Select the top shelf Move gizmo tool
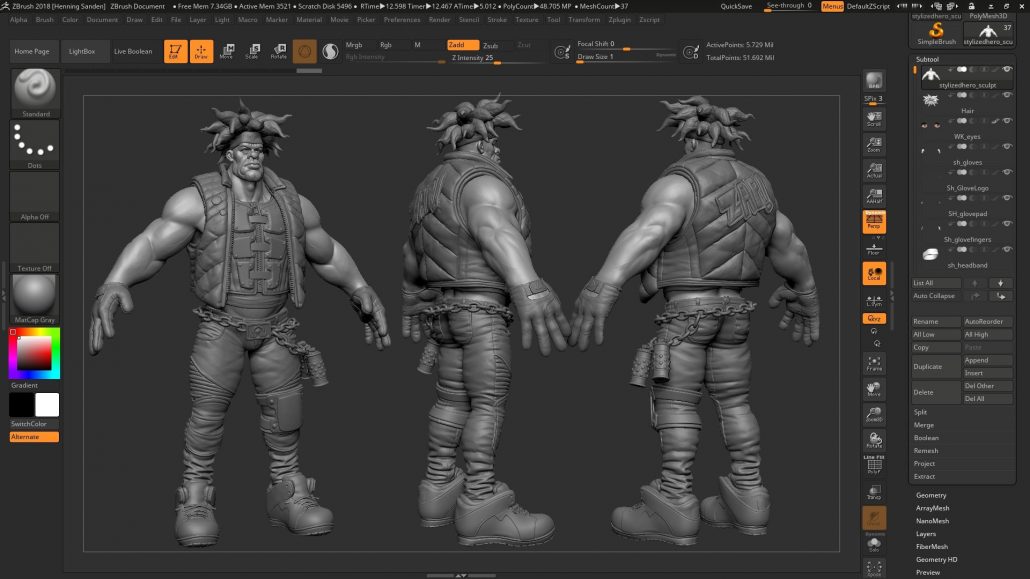This screenshot has height=579, width=1030. (x=227, y=51)
